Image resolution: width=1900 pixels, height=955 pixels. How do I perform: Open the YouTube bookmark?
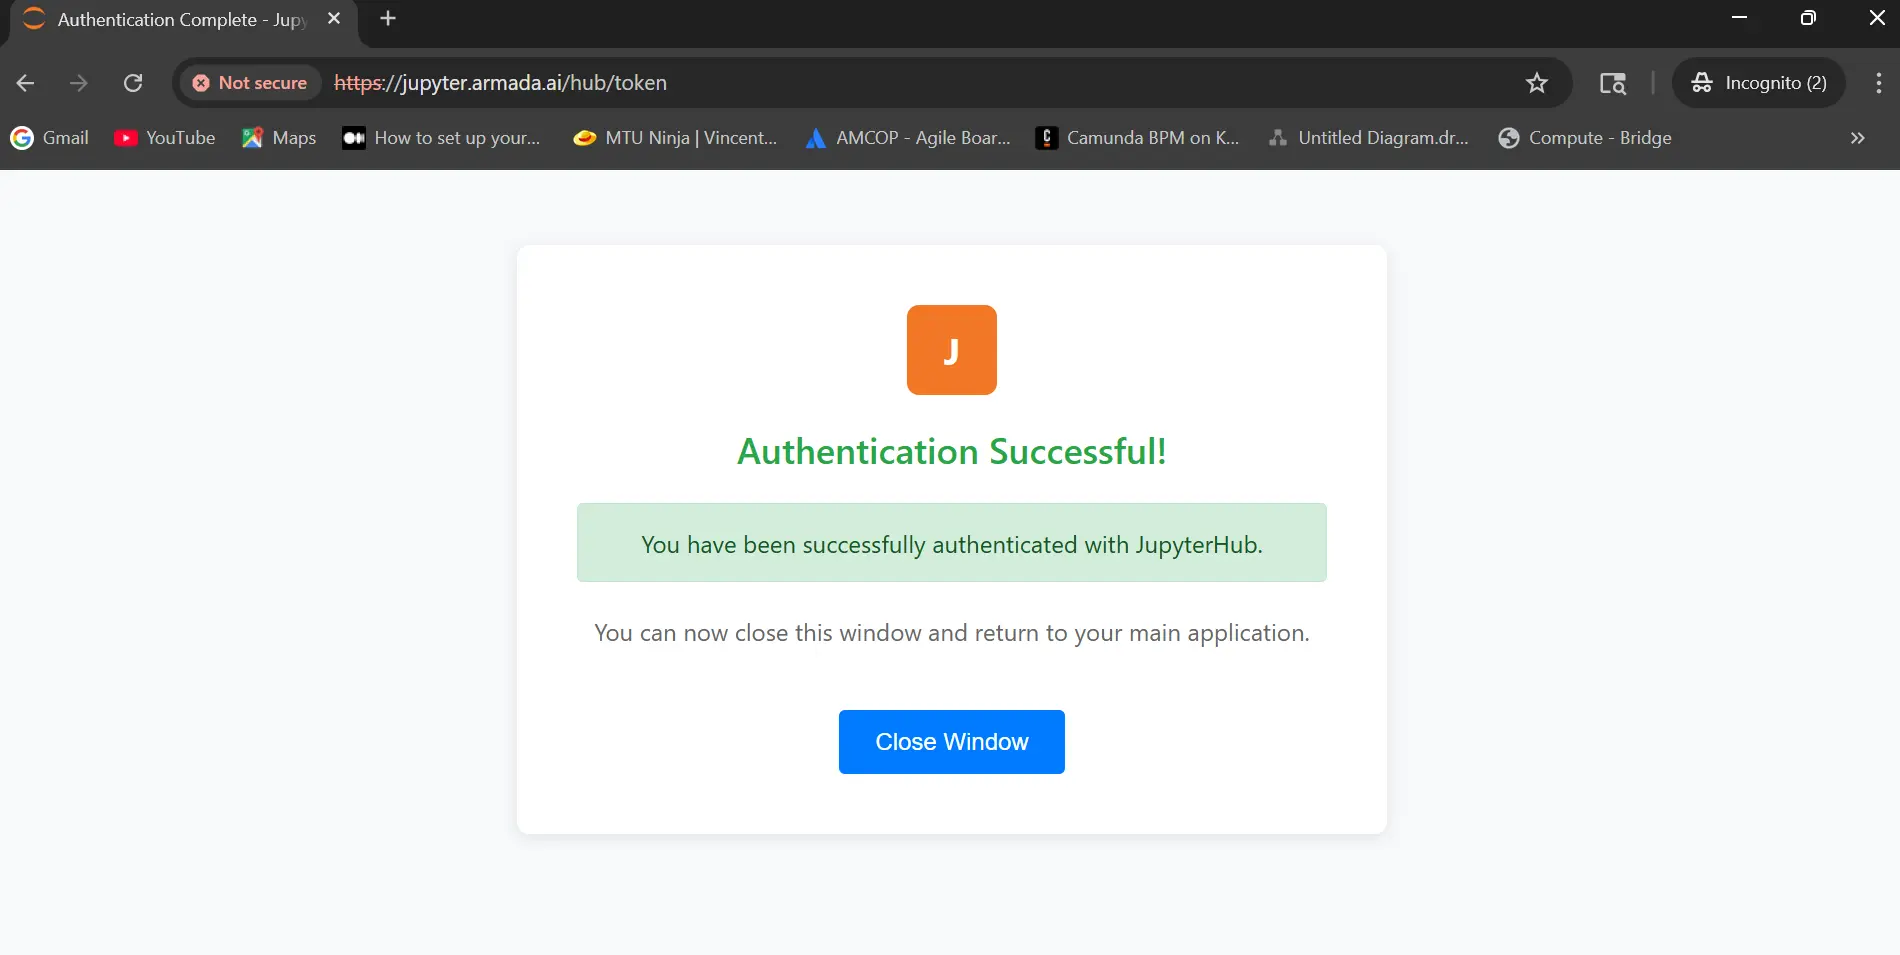click(x=165, y=138)
